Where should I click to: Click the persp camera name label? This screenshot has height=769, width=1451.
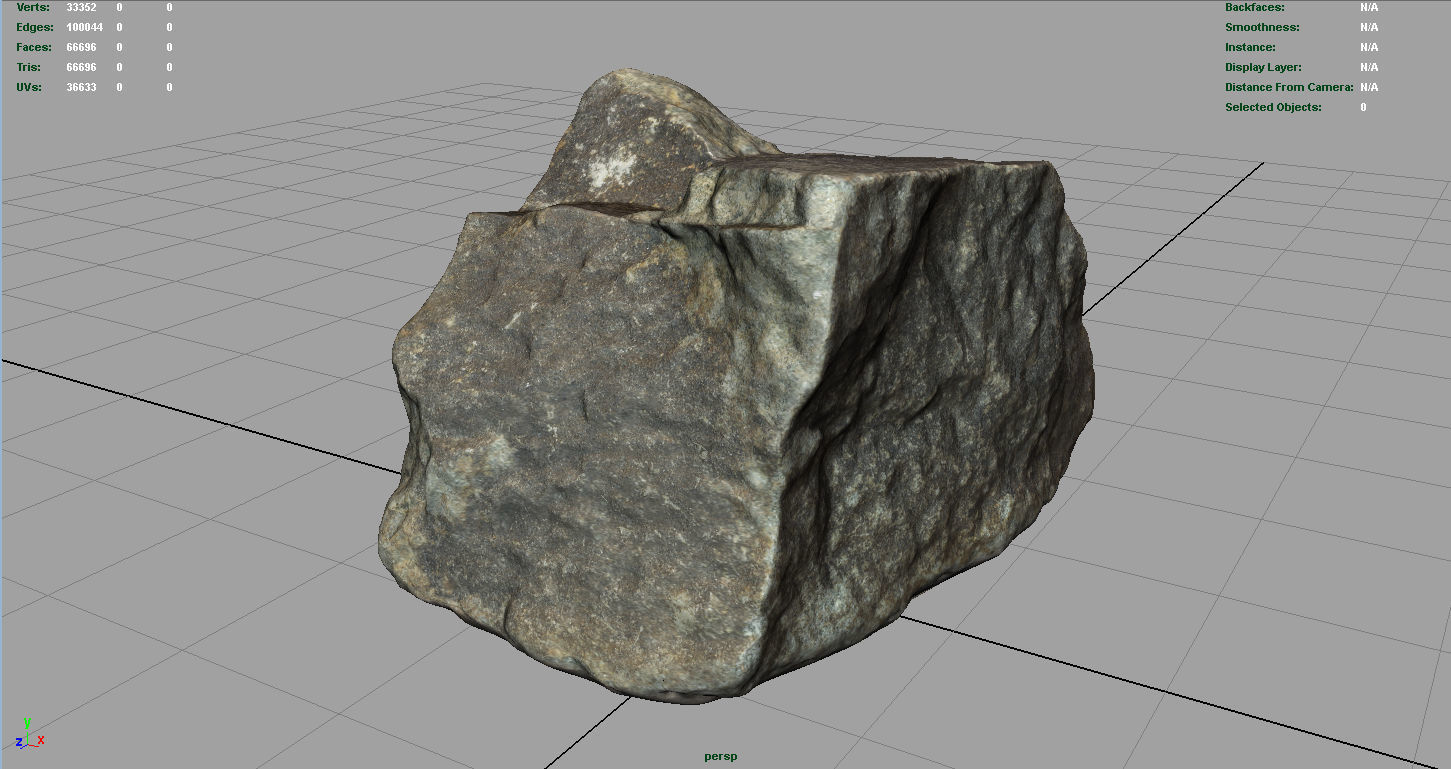point(720,756)
